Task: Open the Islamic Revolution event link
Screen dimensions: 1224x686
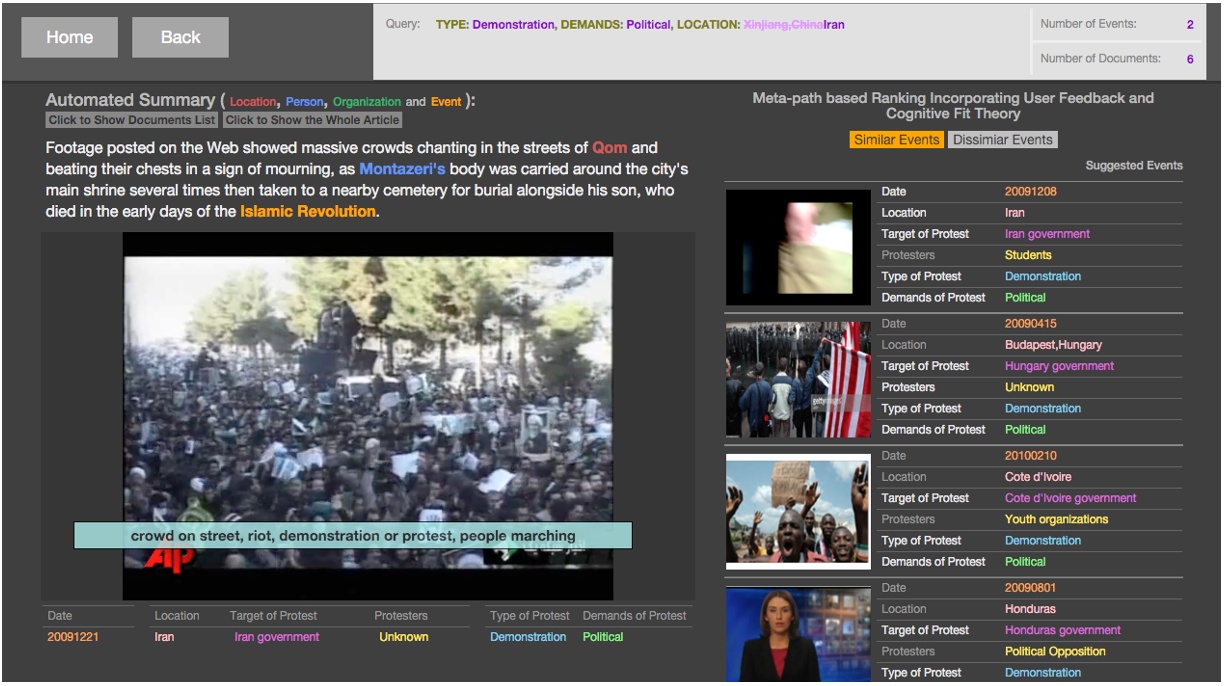Action: pos(308,211)
